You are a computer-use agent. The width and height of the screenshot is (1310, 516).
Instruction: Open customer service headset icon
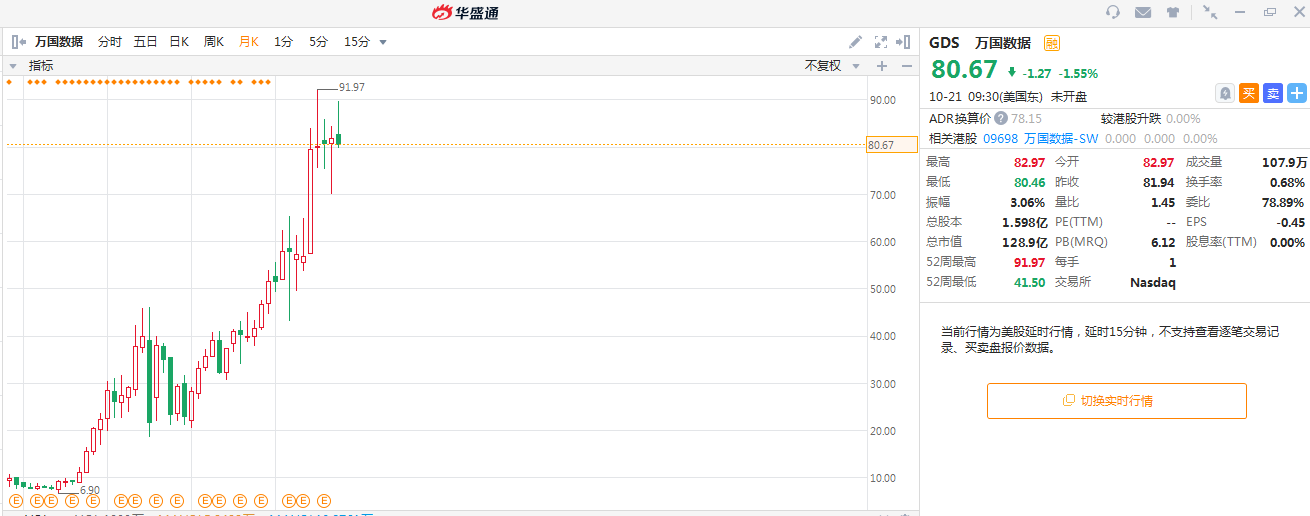(x=1113, y=12)
